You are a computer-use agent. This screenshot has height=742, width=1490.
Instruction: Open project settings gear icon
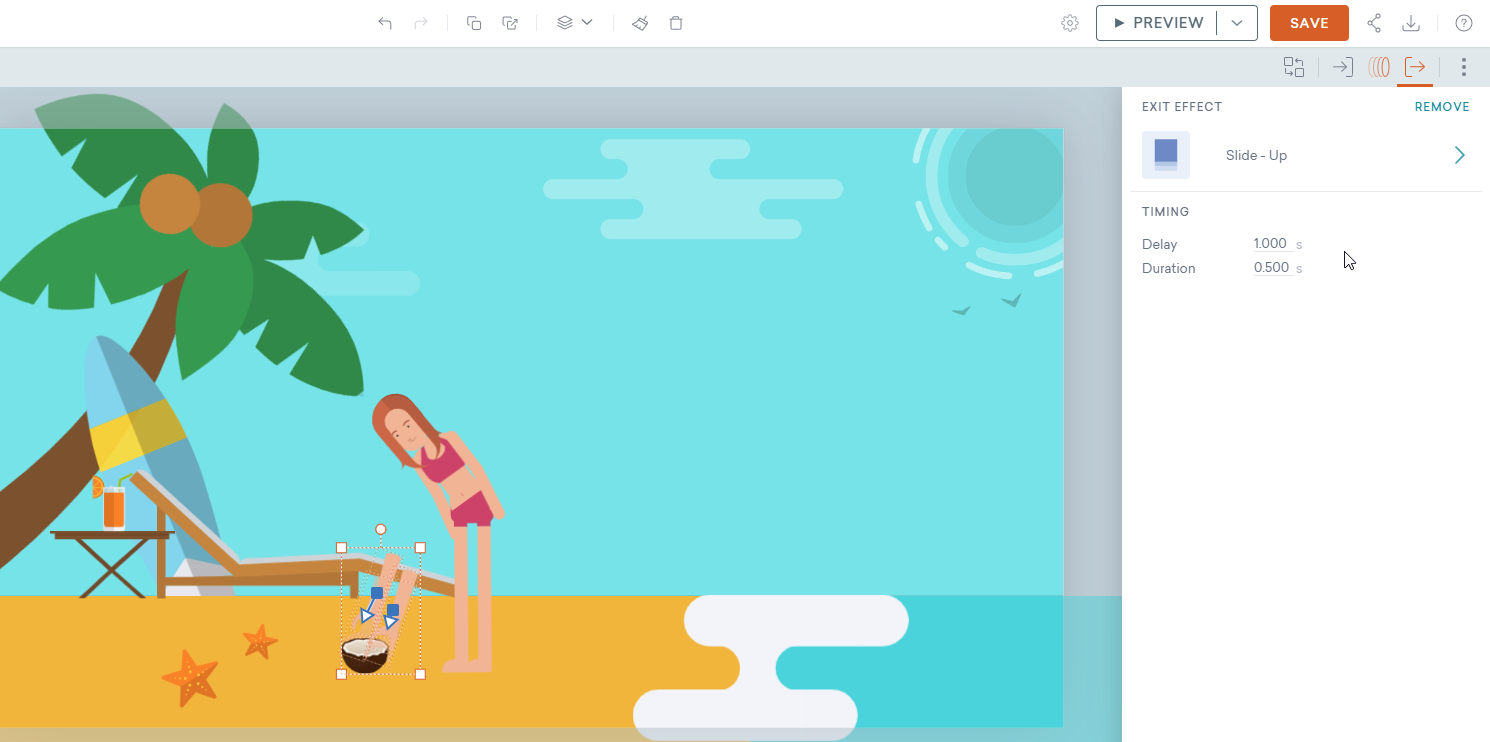pos(1070,23)
